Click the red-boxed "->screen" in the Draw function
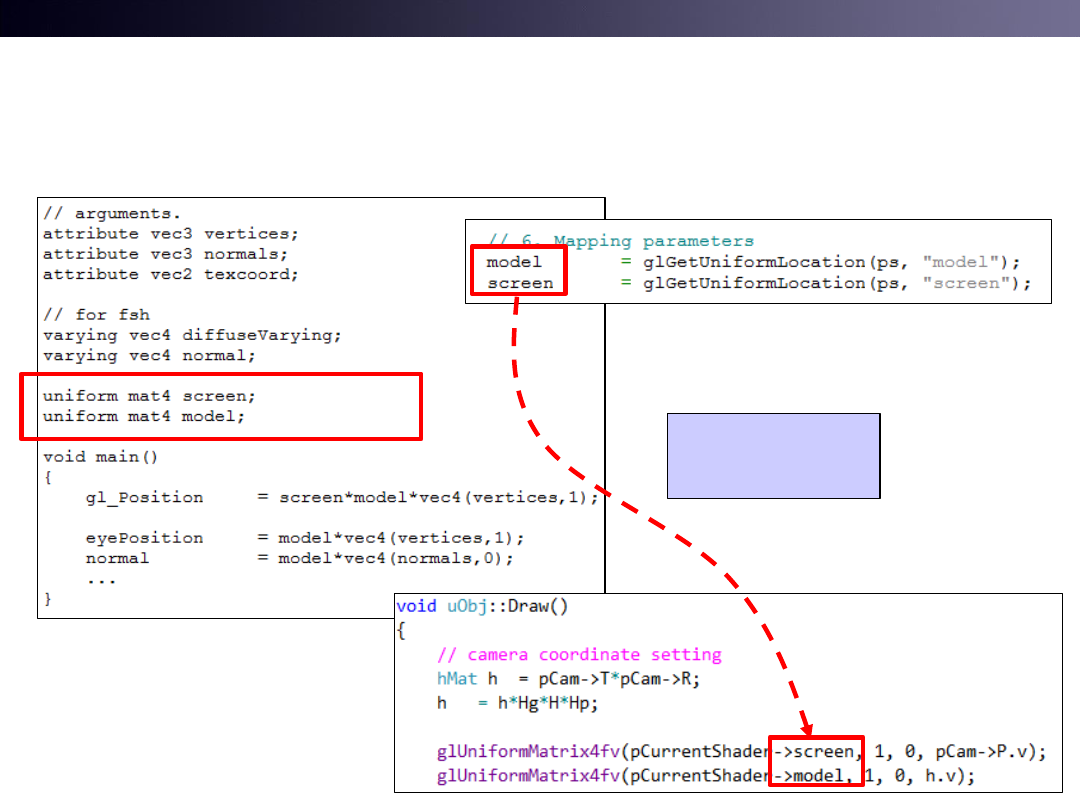 point(815,751)
